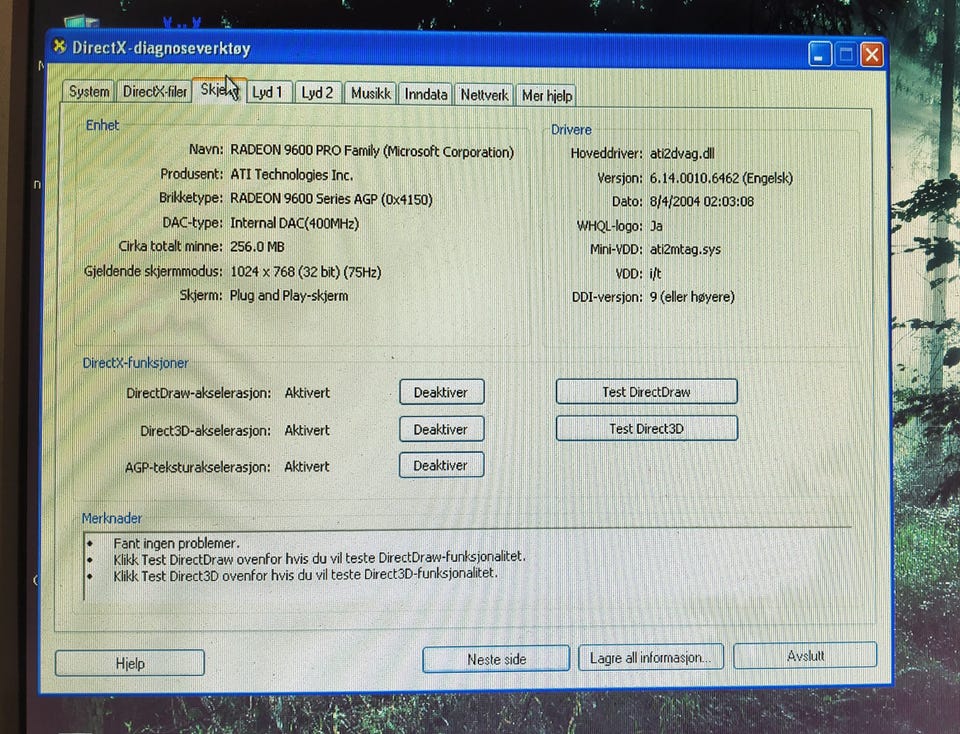Minimize the DirectX diagnostic window
The image size is (960, 734).
(819, 54)
